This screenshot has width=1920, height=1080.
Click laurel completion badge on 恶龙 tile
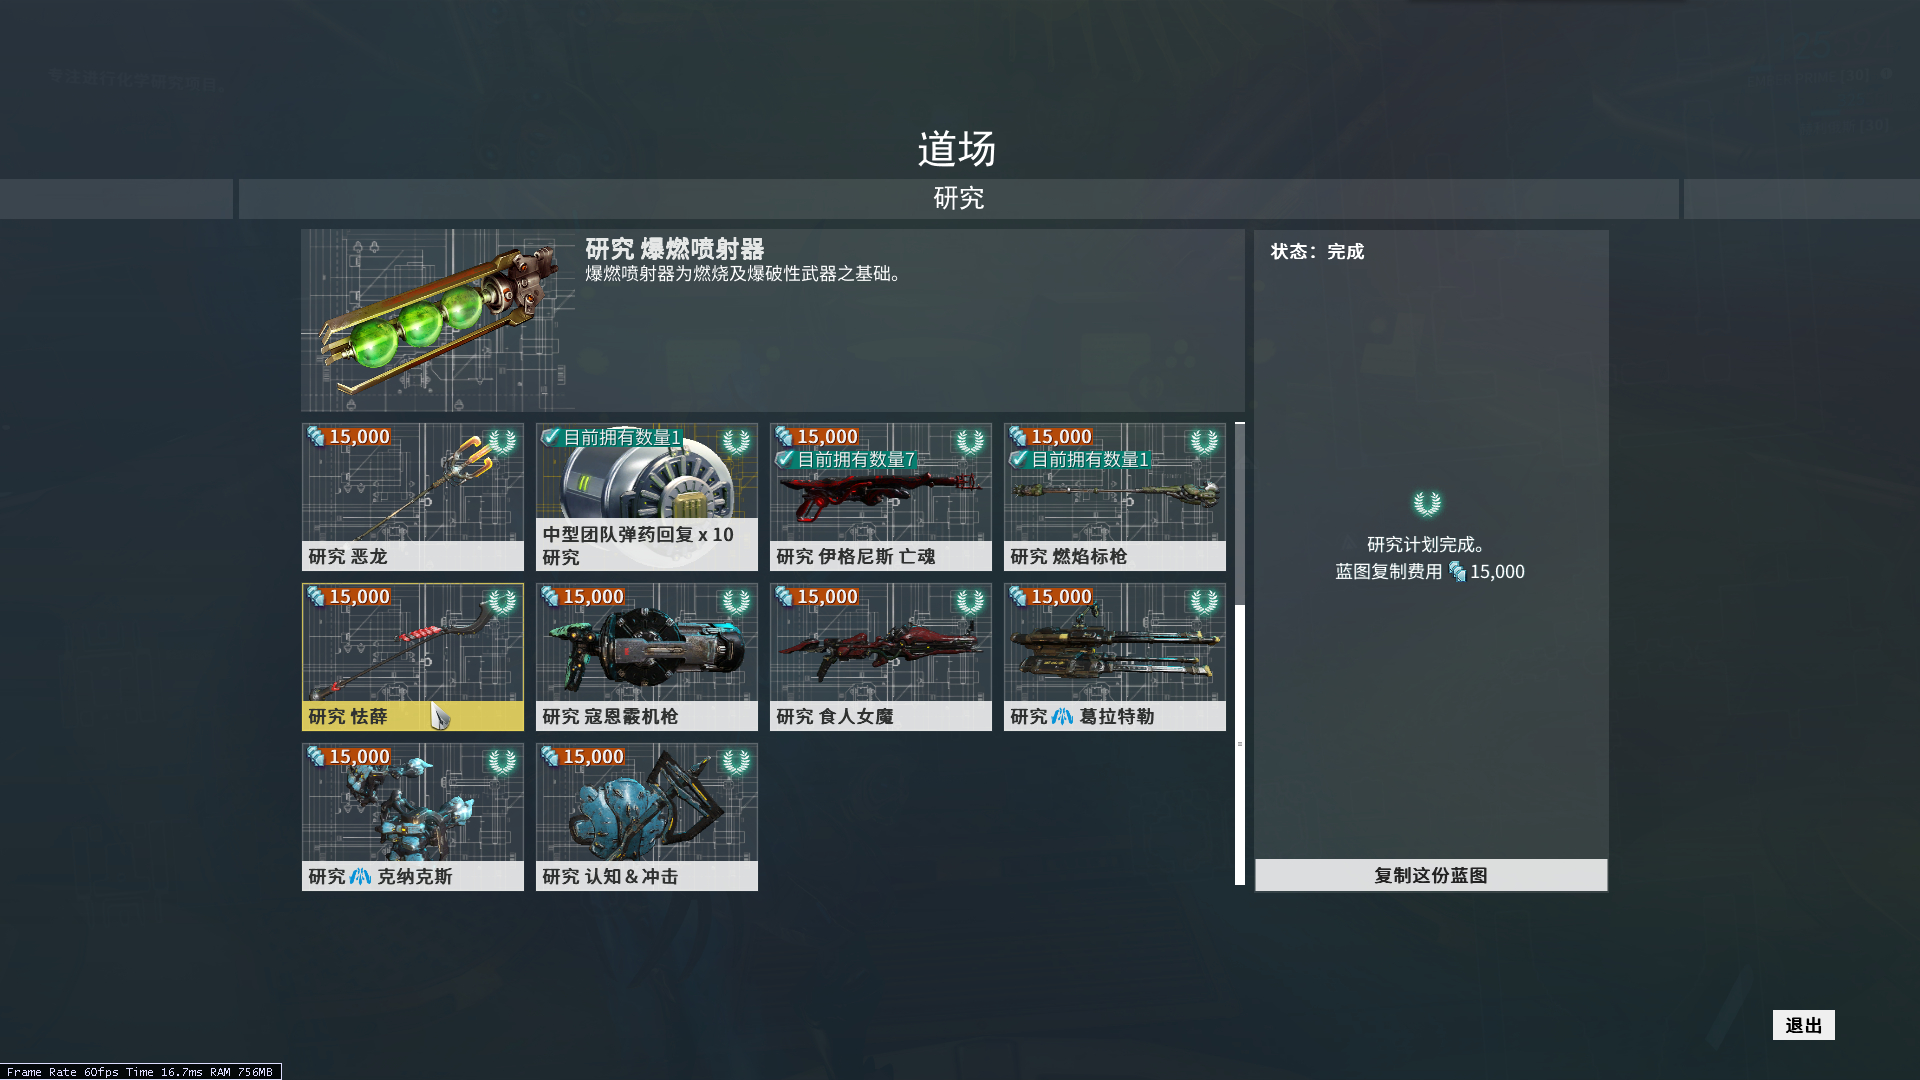click(x=502, y=441)
